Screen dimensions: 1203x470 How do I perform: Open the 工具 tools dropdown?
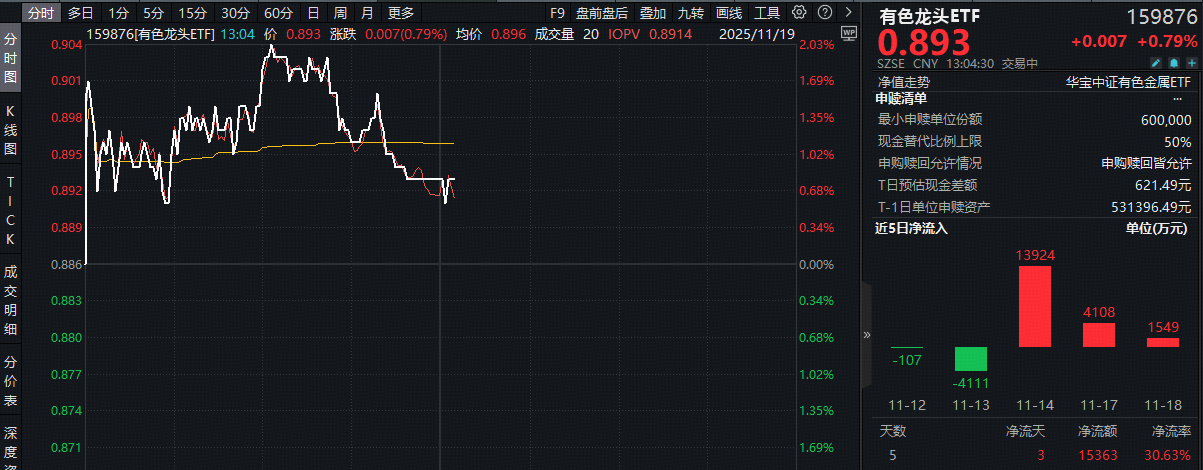767,13
